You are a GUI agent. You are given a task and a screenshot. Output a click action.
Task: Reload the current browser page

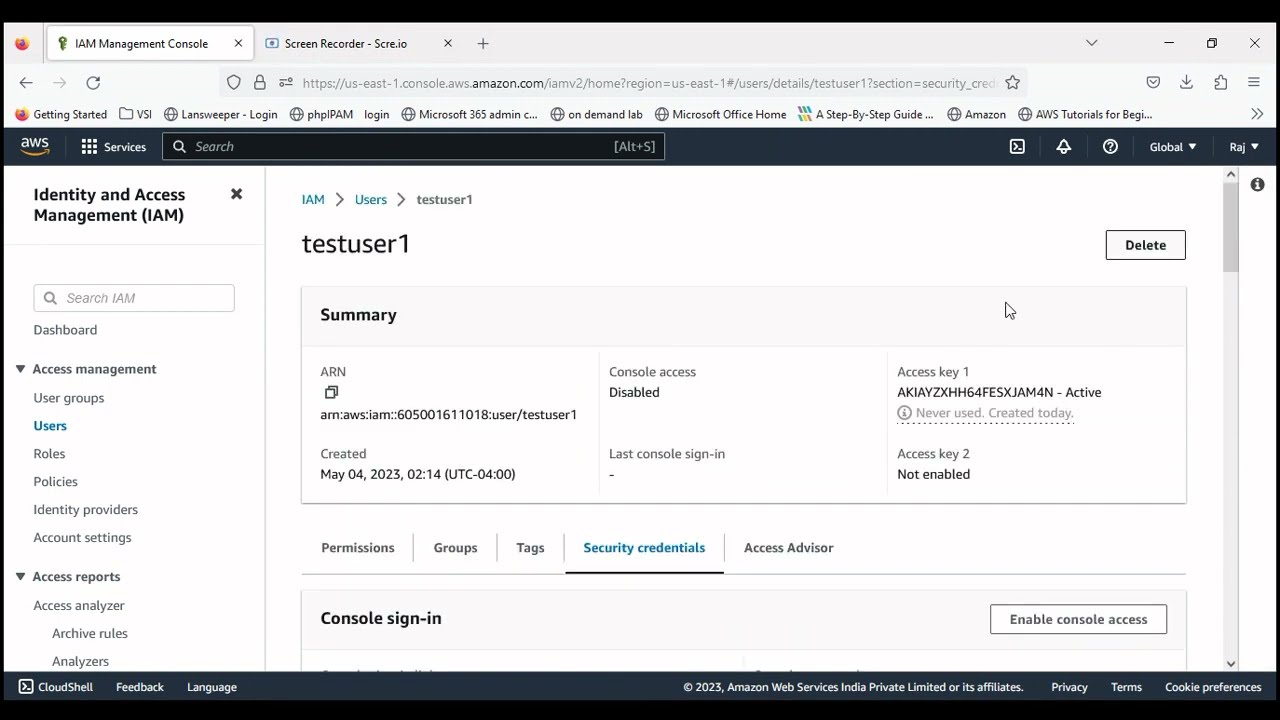tap(93, 83)
